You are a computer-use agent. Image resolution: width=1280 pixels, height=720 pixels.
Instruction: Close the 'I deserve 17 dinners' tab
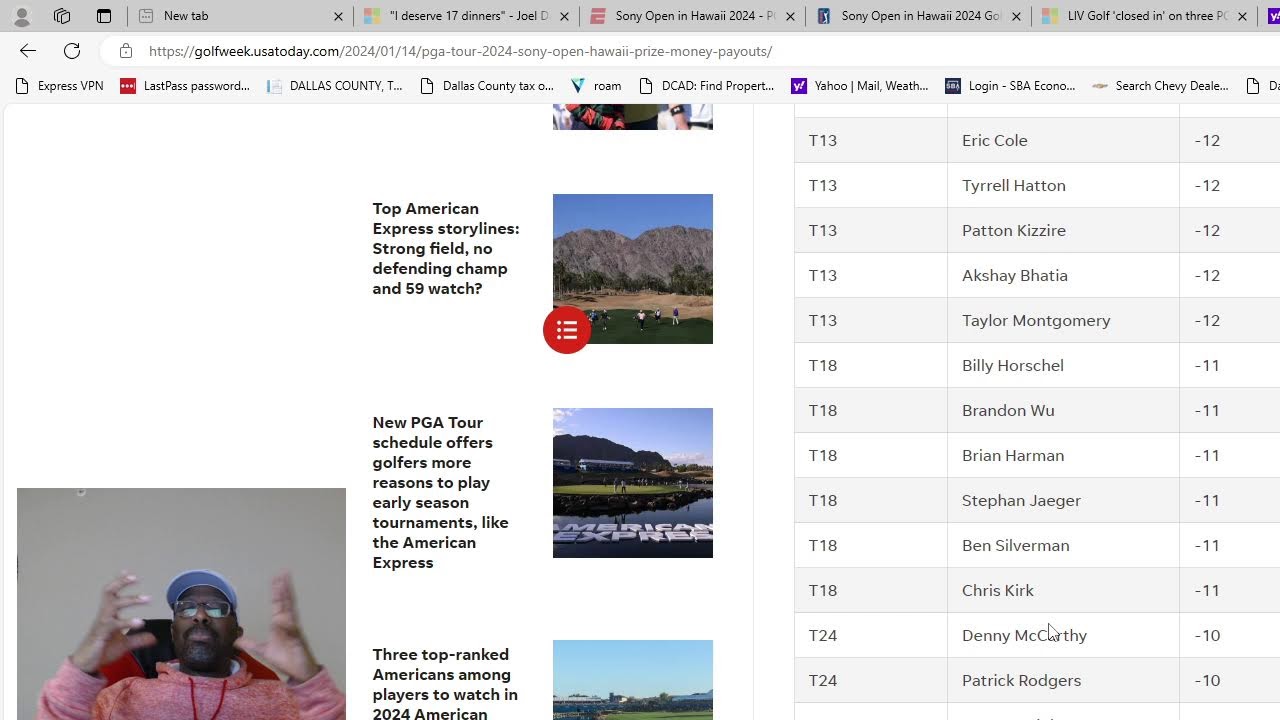coord(563,16)
